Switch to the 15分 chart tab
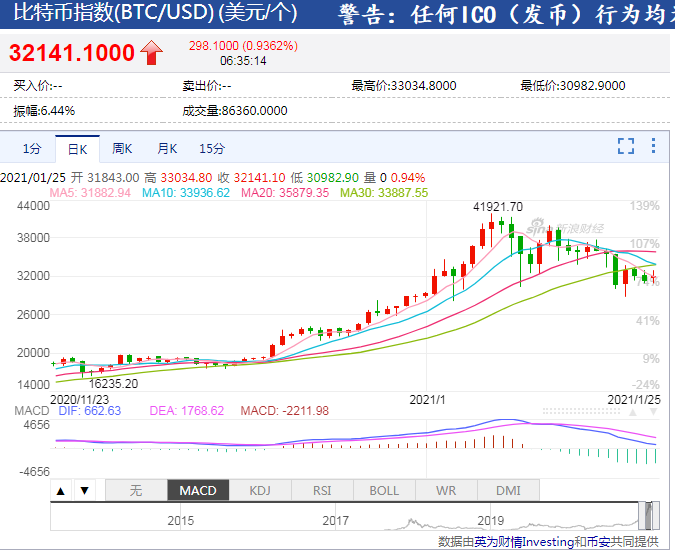The height and width of the screenshot is (552, 675). coord(212,149)
